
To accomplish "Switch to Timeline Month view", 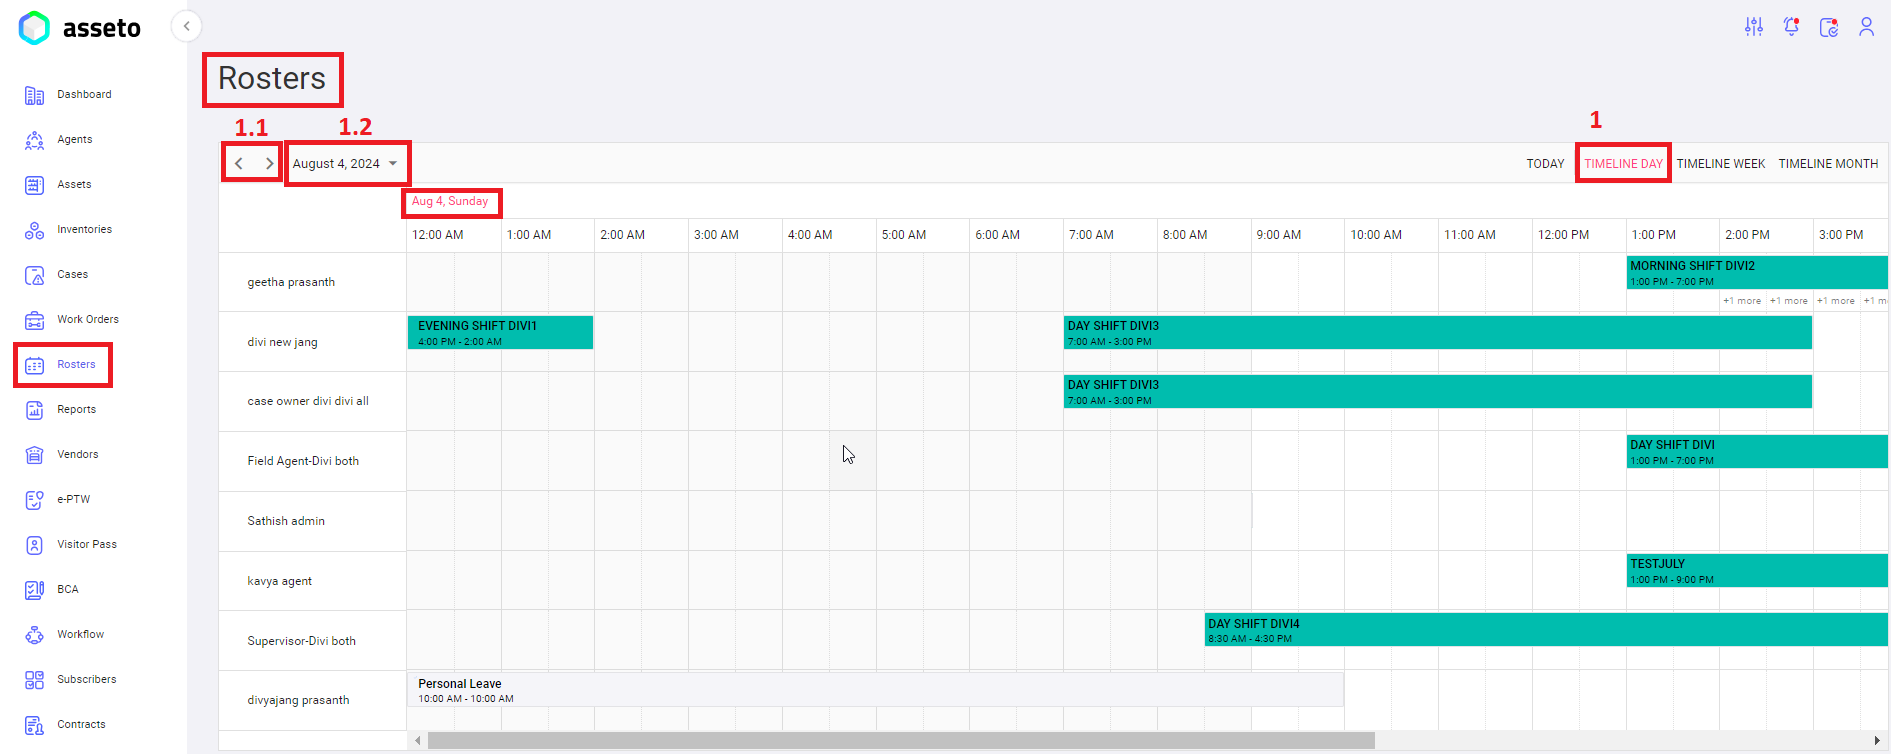I will coord(1827,164).
